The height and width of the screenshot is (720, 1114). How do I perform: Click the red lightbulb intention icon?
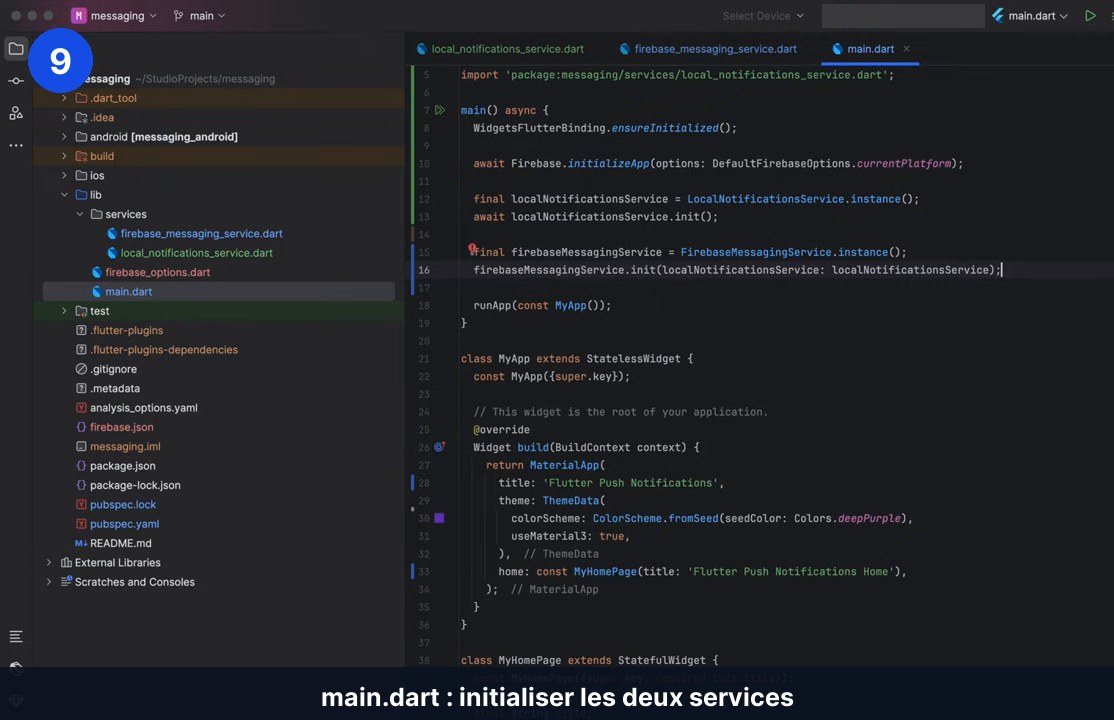pos(472,248)
